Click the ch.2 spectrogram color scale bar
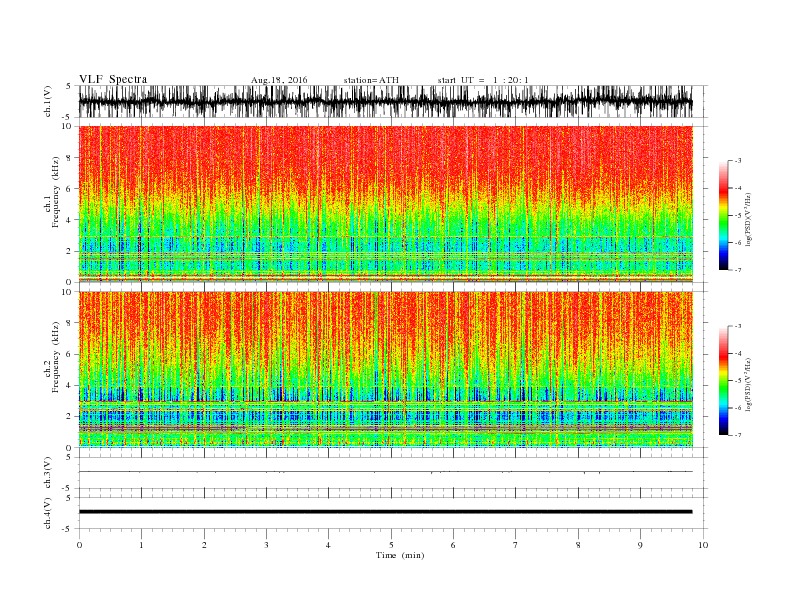This screenshot has height=612, width=792. pyautogui.click(x=723, y=380)
